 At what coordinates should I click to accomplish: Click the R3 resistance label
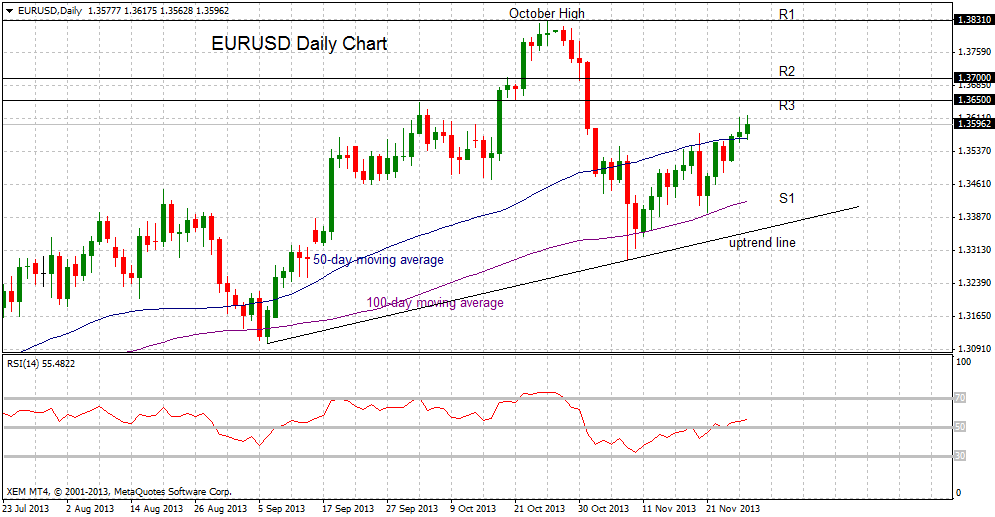click(x=787, y=105)
